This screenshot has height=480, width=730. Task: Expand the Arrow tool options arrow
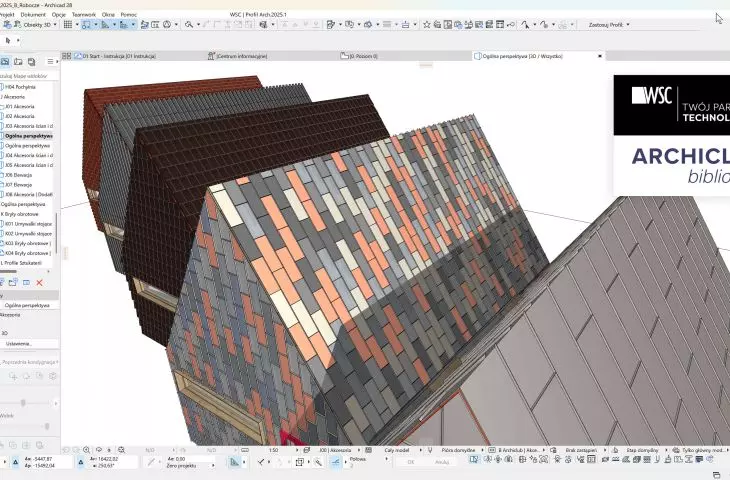18,41
